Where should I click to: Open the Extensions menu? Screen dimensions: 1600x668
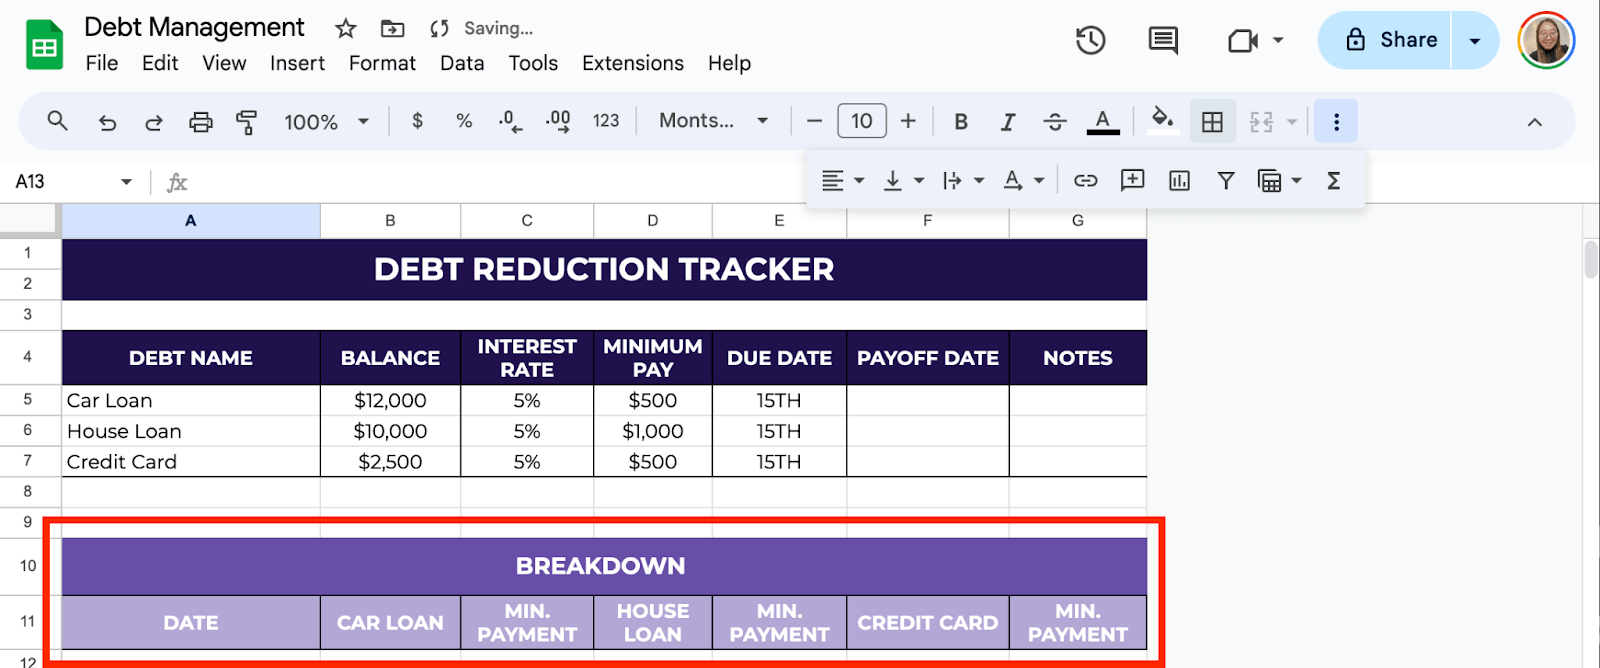point(632,63)
